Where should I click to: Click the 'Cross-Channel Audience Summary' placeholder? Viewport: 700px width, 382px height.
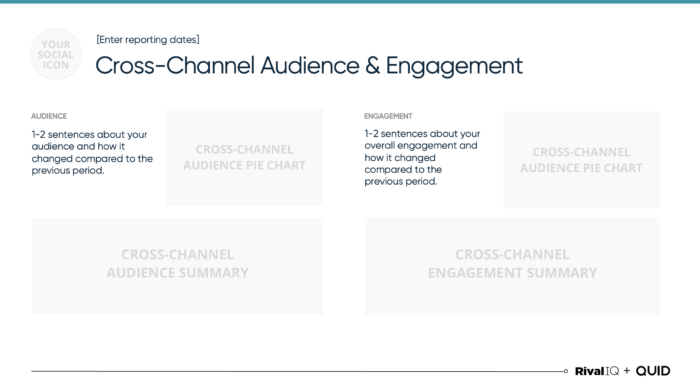[177, 266]
